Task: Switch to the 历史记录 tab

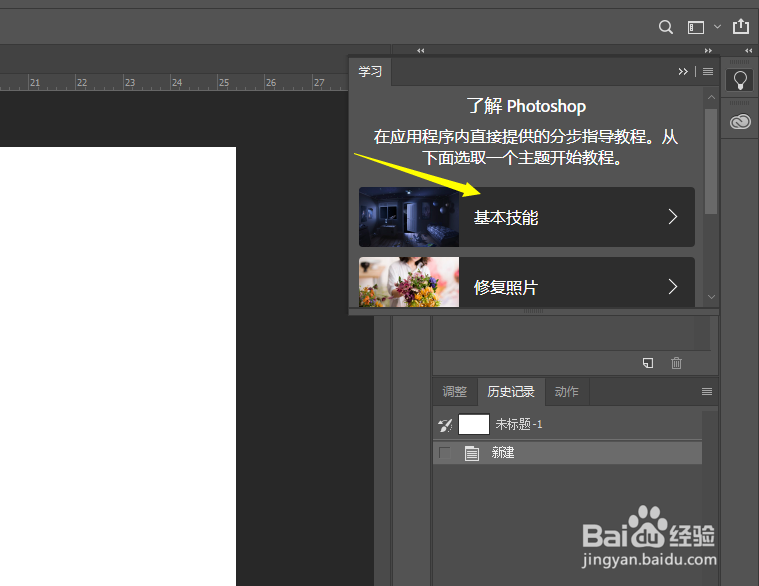Action: pyautogui.click(x=511, y=391)
